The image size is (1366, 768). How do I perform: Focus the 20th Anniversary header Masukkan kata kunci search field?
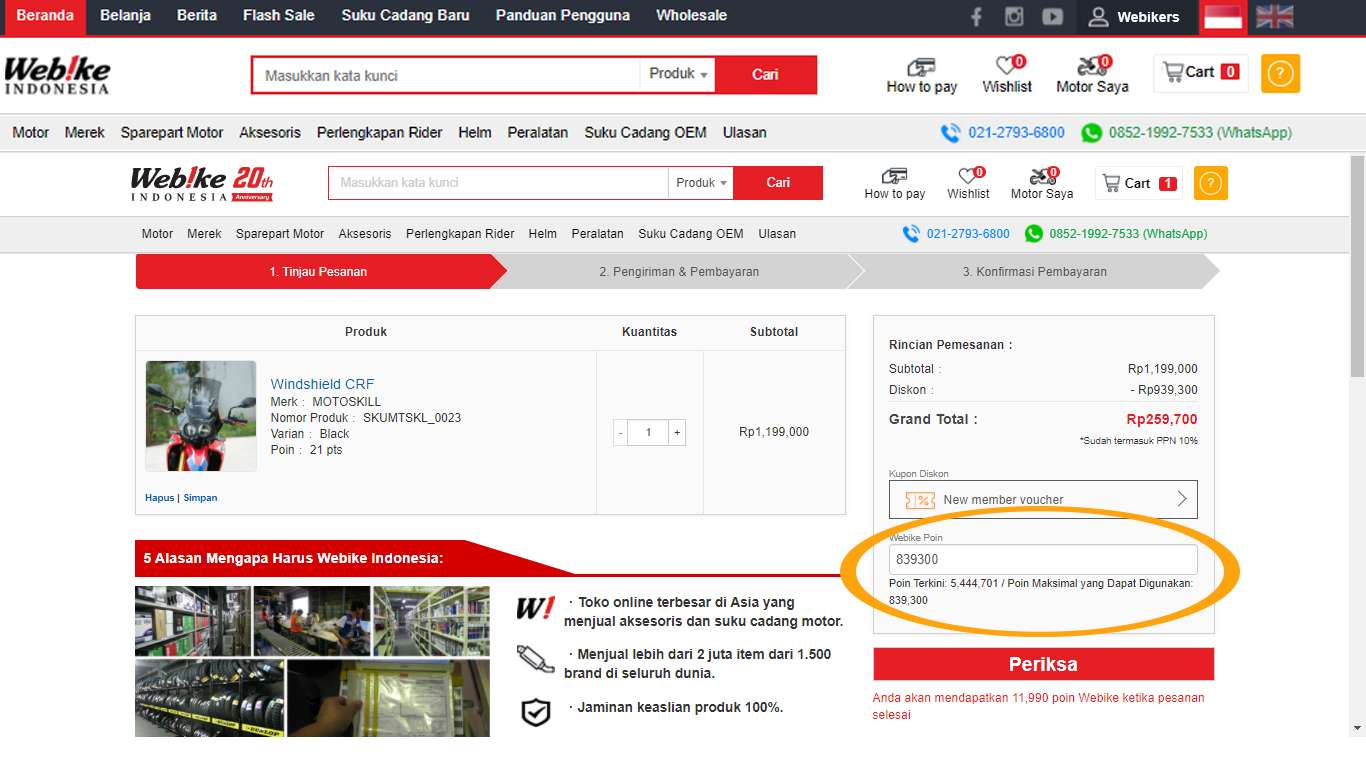[499, 183]
